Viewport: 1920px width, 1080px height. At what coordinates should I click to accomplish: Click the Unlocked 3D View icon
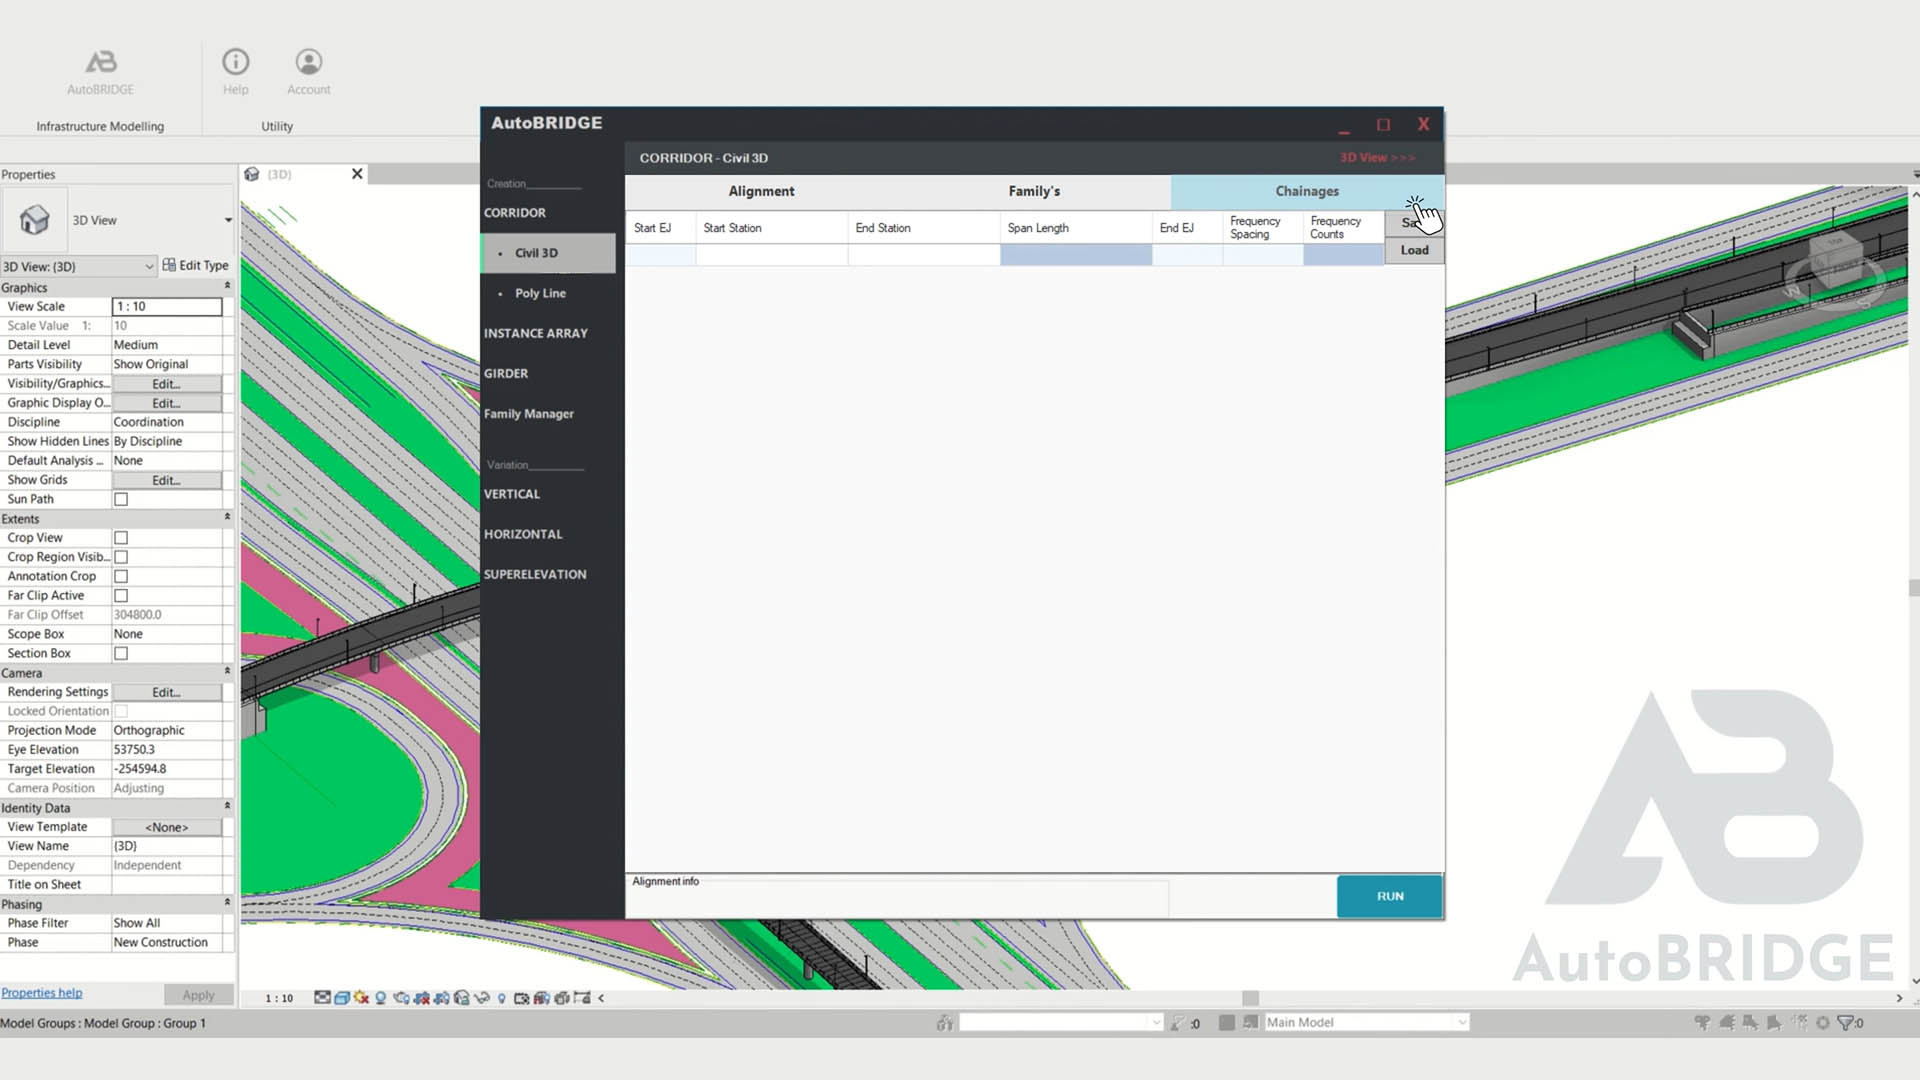pyautogui.click(x=462, y=998)
